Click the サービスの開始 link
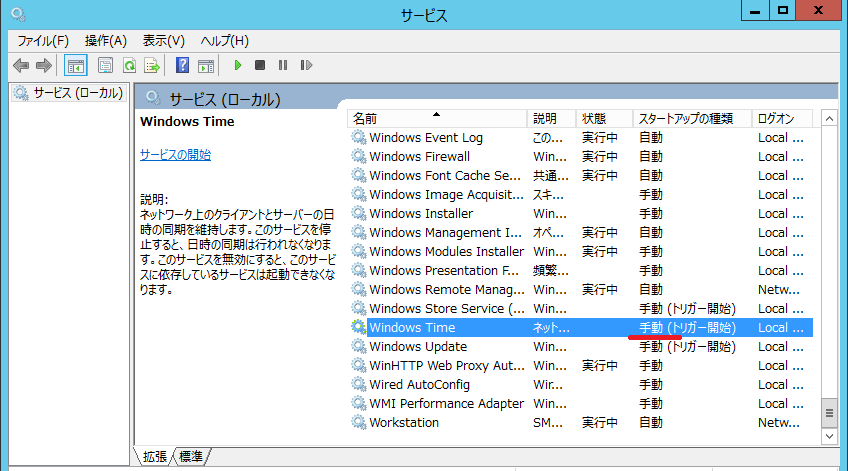Image resolution: width=848 pixels, height=471 pixels. 175,155
